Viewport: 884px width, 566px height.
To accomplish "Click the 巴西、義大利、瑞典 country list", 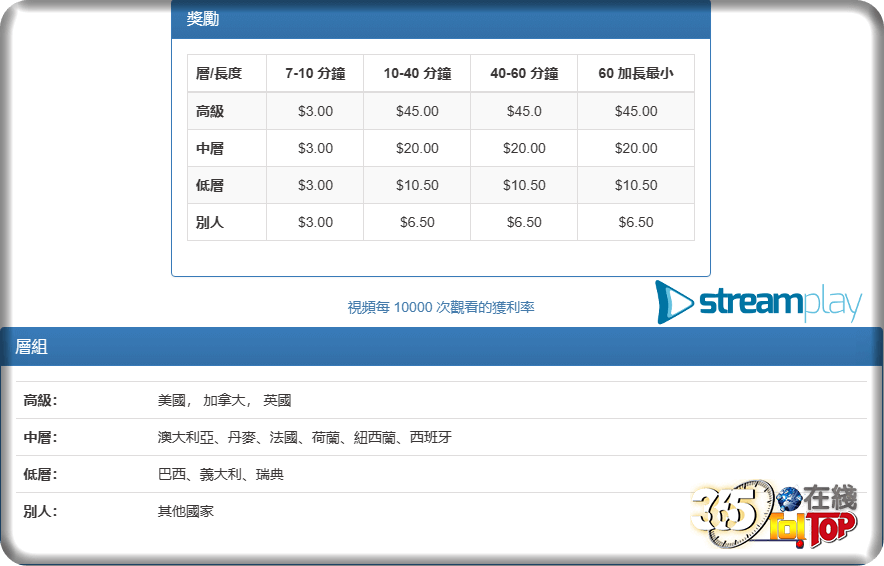I will (220, 475).
